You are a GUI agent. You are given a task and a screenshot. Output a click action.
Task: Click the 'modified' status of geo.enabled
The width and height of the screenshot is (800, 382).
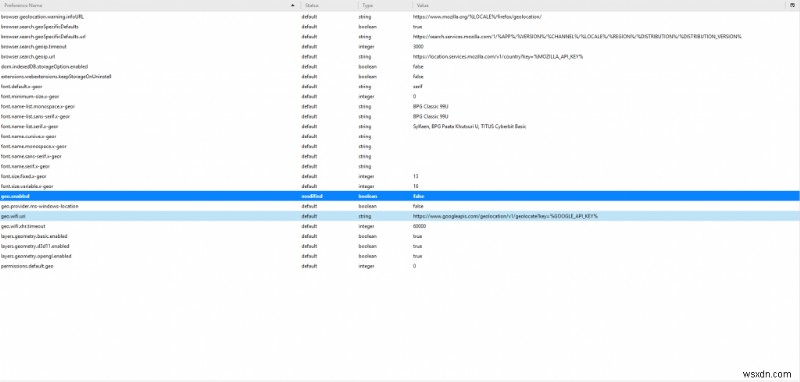click(x=312, y=196)
